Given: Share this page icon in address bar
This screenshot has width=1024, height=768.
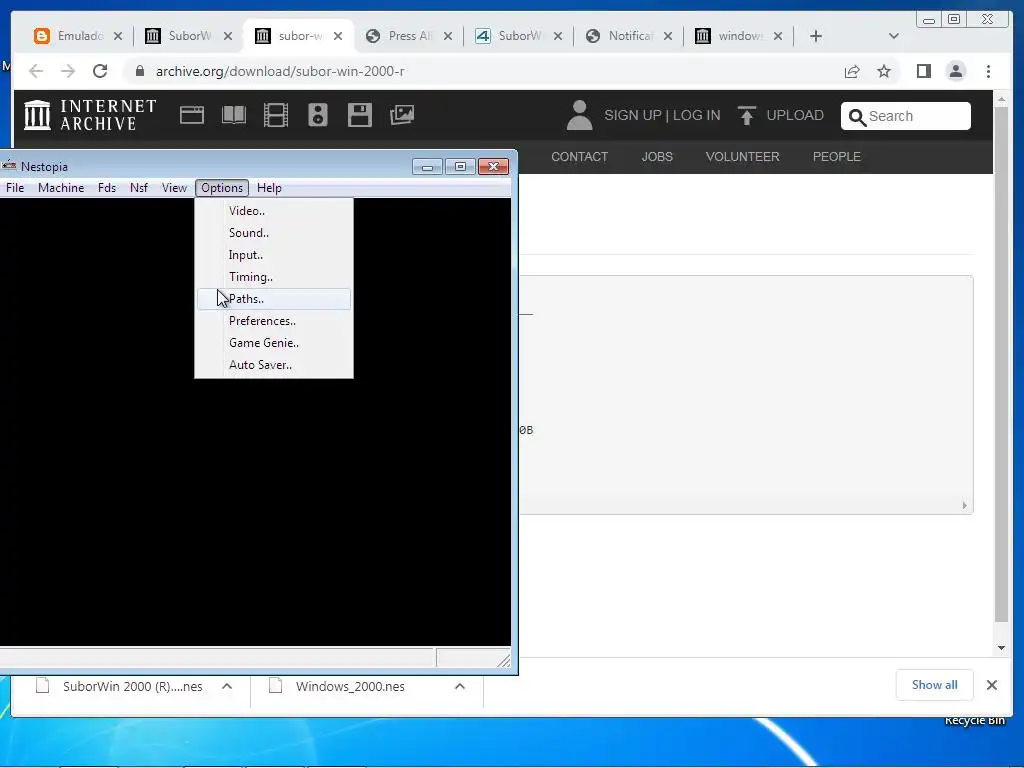Looking at the screenshot, I should click(x=852, y=71).
